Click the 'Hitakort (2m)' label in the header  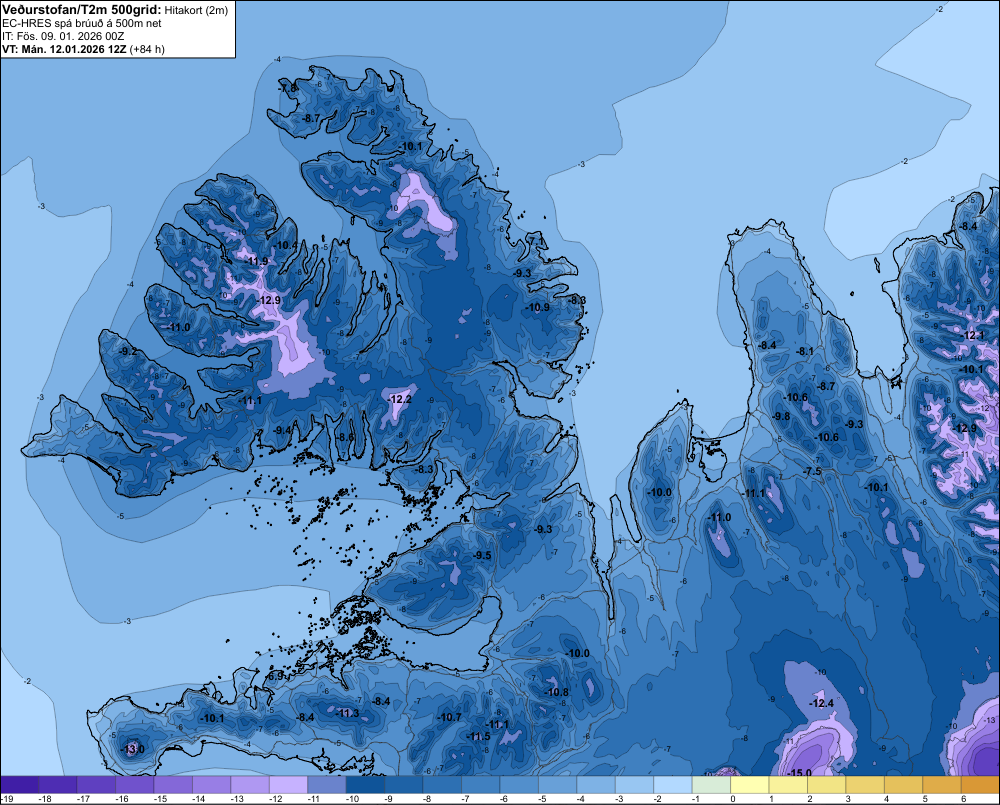click(196, 10)
